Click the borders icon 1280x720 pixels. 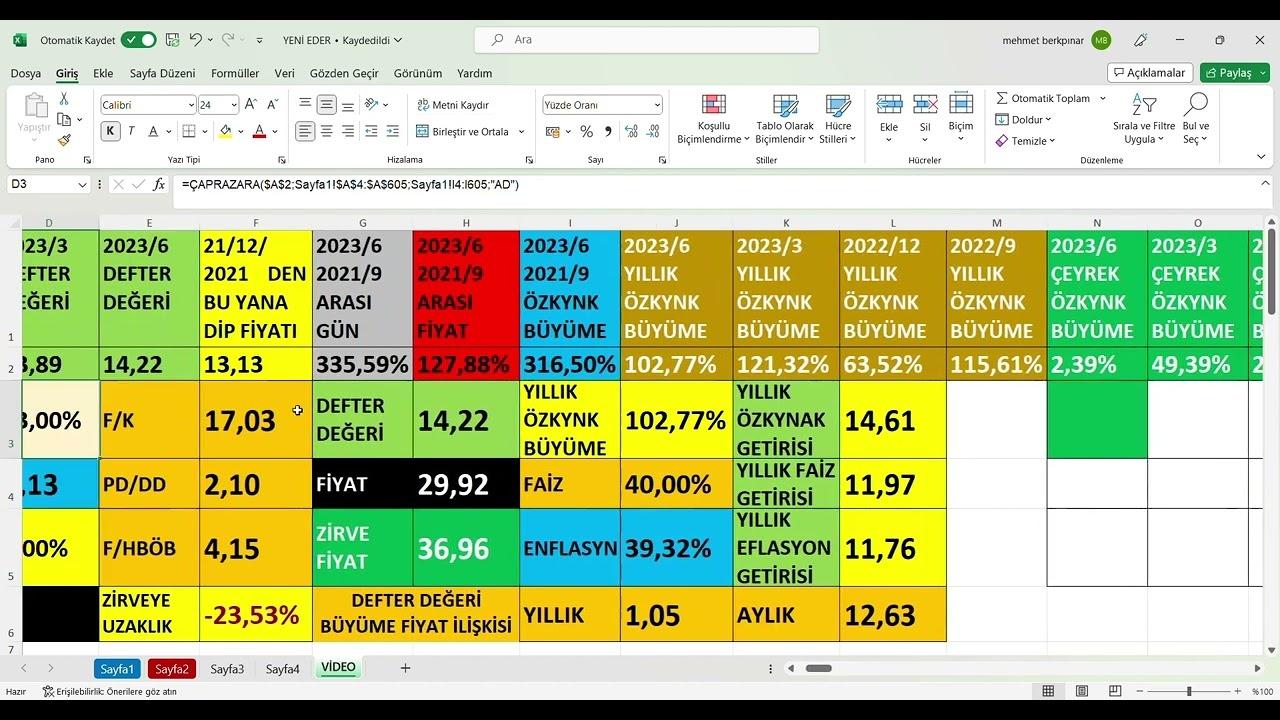point(189,131)
